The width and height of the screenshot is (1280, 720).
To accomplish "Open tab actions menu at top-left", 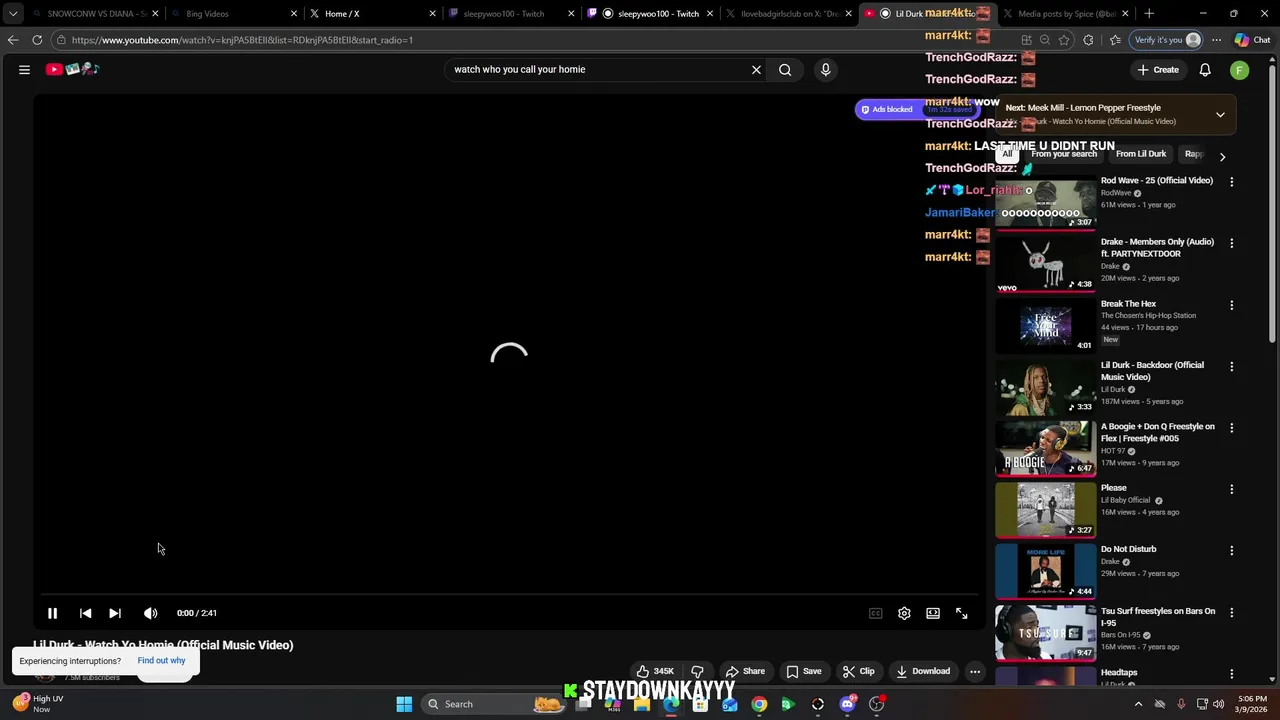I will 12,14.
